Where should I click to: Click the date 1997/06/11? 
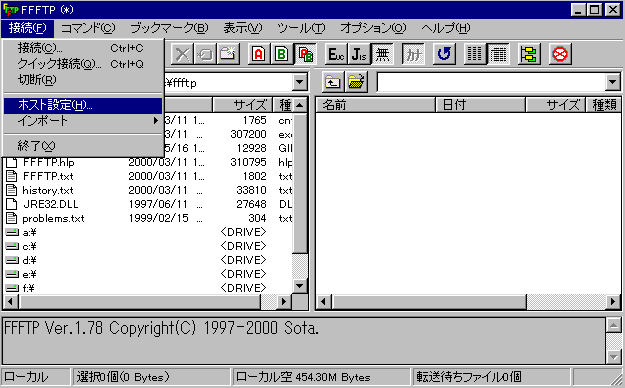[x=158, y=204]
